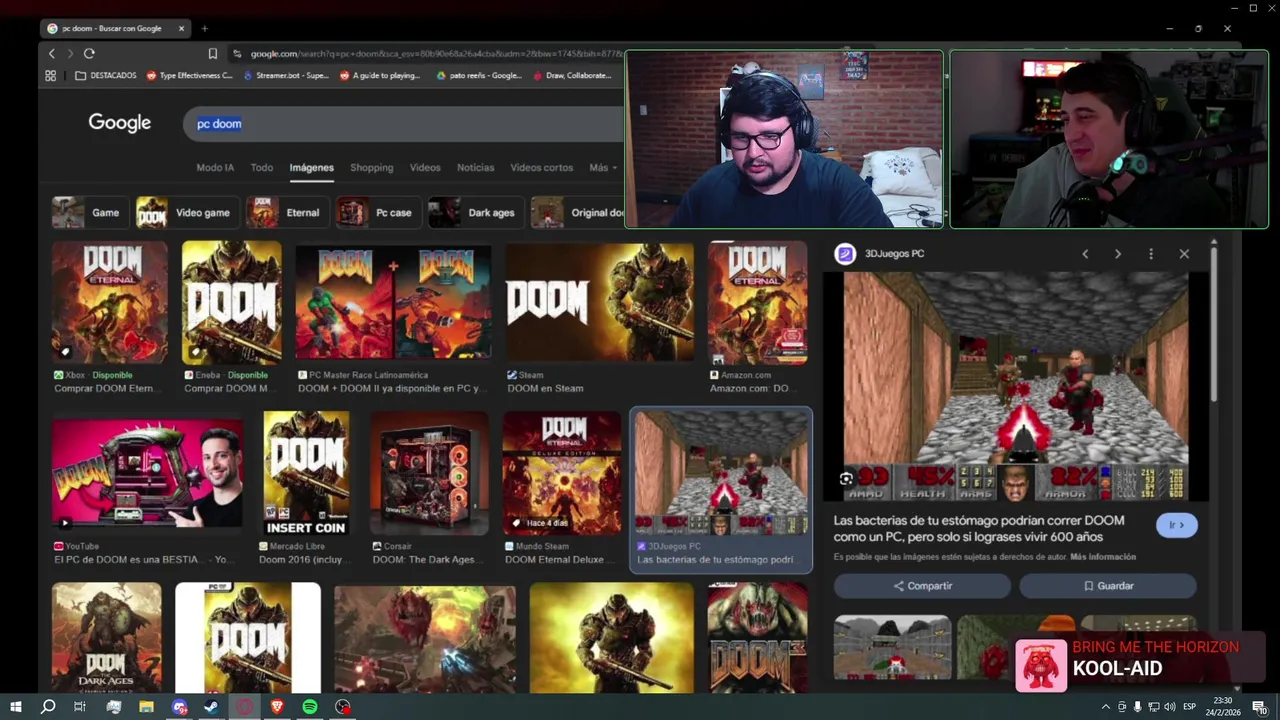Image resolution: width=1280 pixels, height=720 pixels.
Task: Apply the 'Pc case' filter chip
Action: point(377,213)
